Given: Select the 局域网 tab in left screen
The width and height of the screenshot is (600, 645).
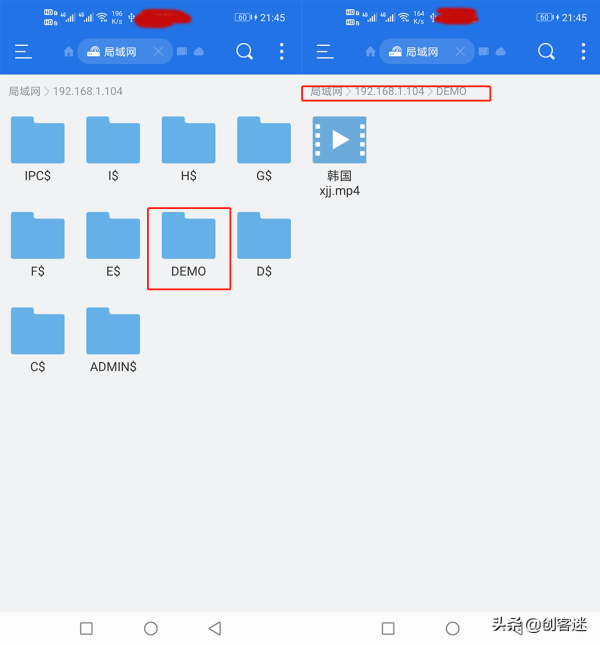Looking at the screenshot, I should [x=125, y=51].
